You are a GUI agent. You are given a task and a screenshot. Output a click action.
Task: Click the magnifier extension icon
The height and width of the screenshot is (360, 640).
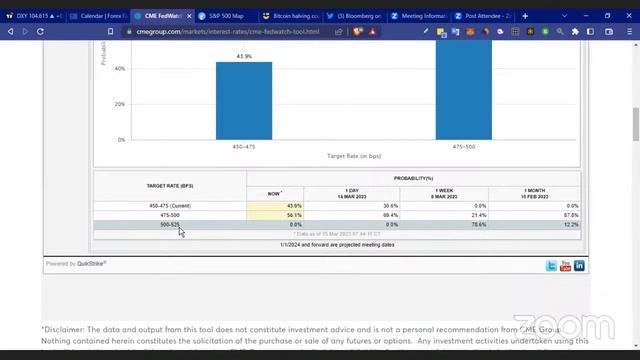(x=560, y=31)
